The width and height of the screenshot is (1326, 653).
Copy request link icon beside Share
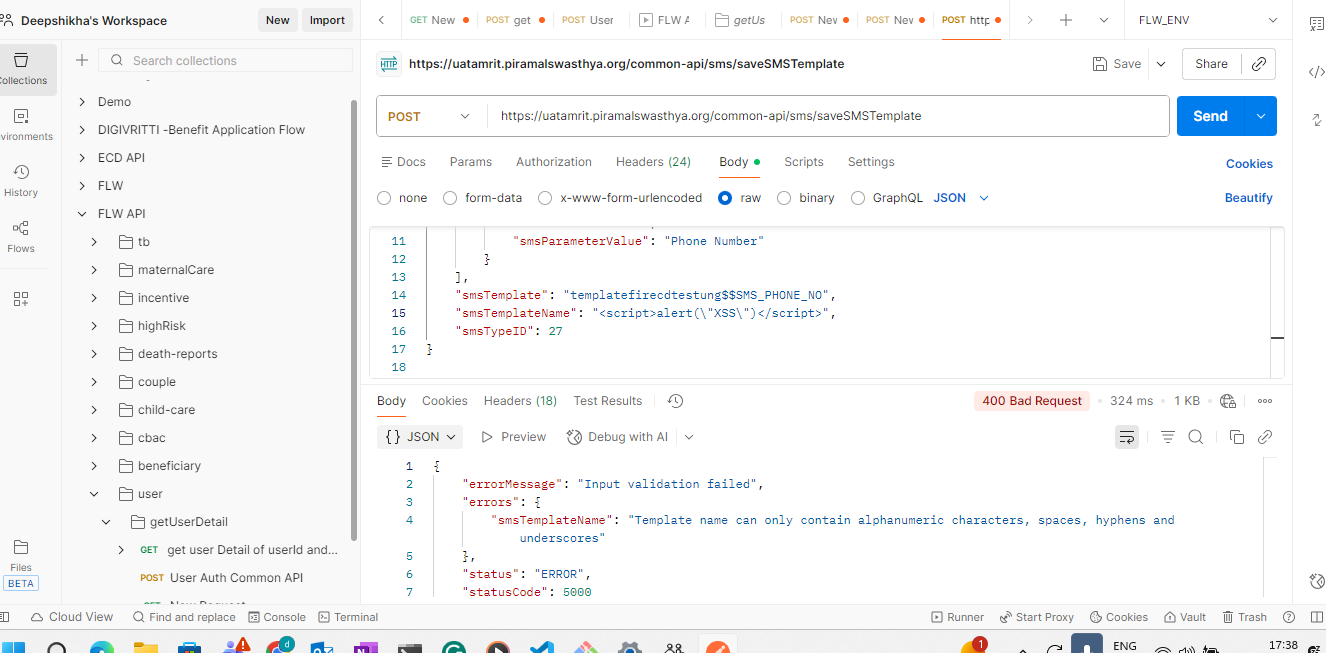point(1258,64)
